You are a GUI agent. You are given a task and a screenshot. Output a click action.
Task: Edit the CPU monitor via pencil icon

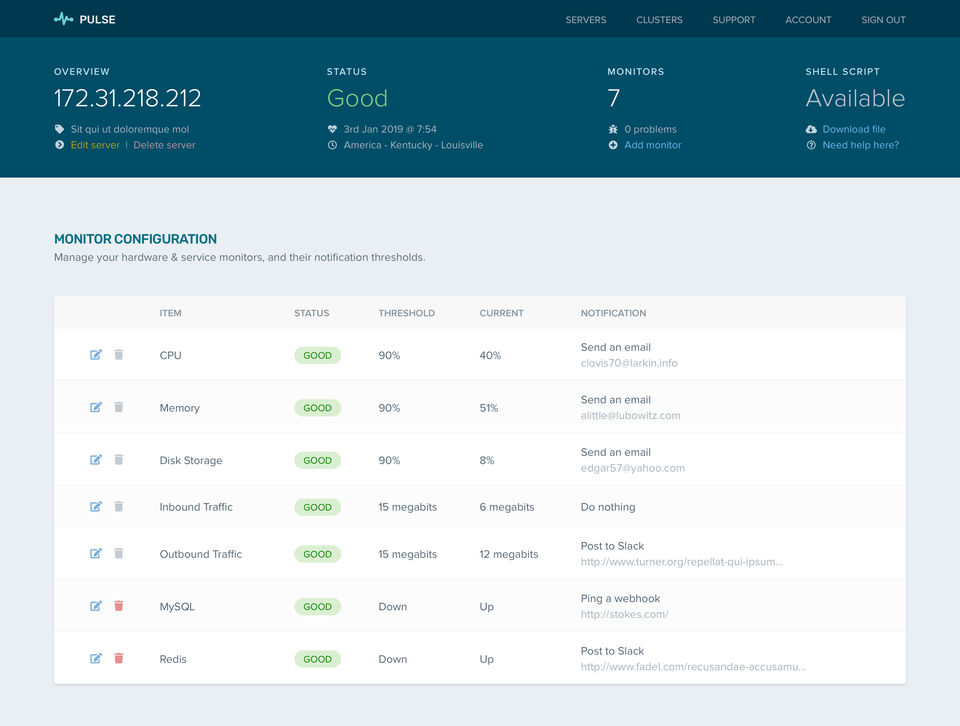coord(96,355)
